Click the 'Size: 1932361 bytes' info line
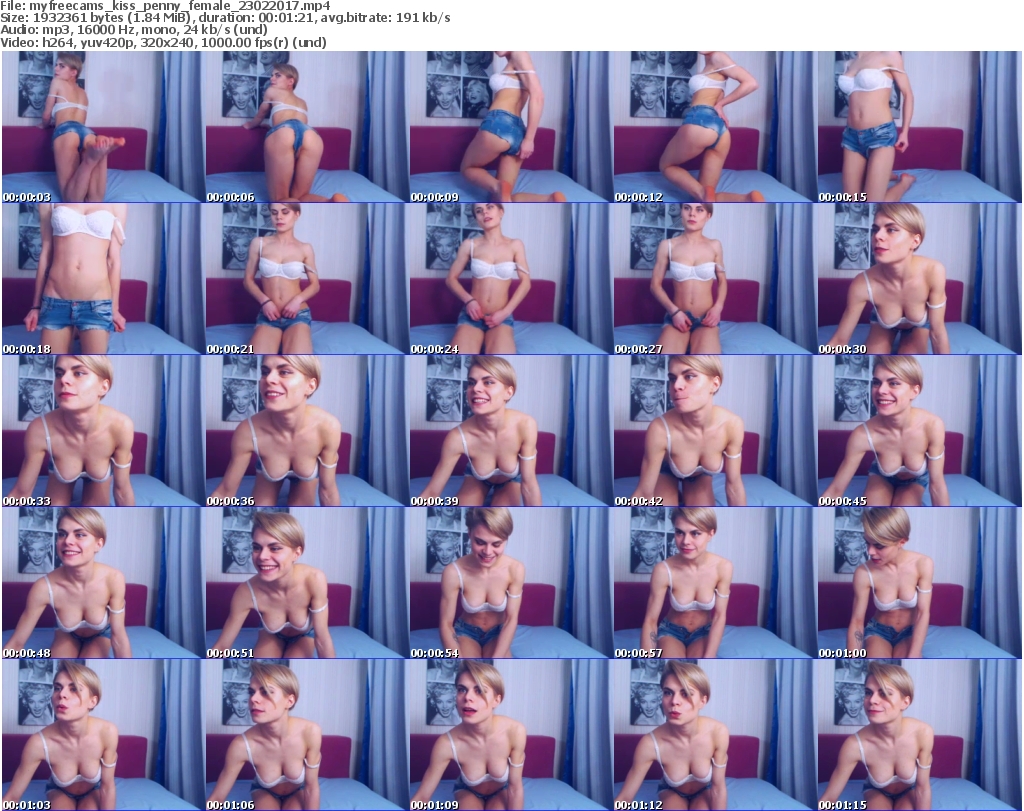This screenshot has width=1024, height=811. pyautogui.click(x=225, y=18)
